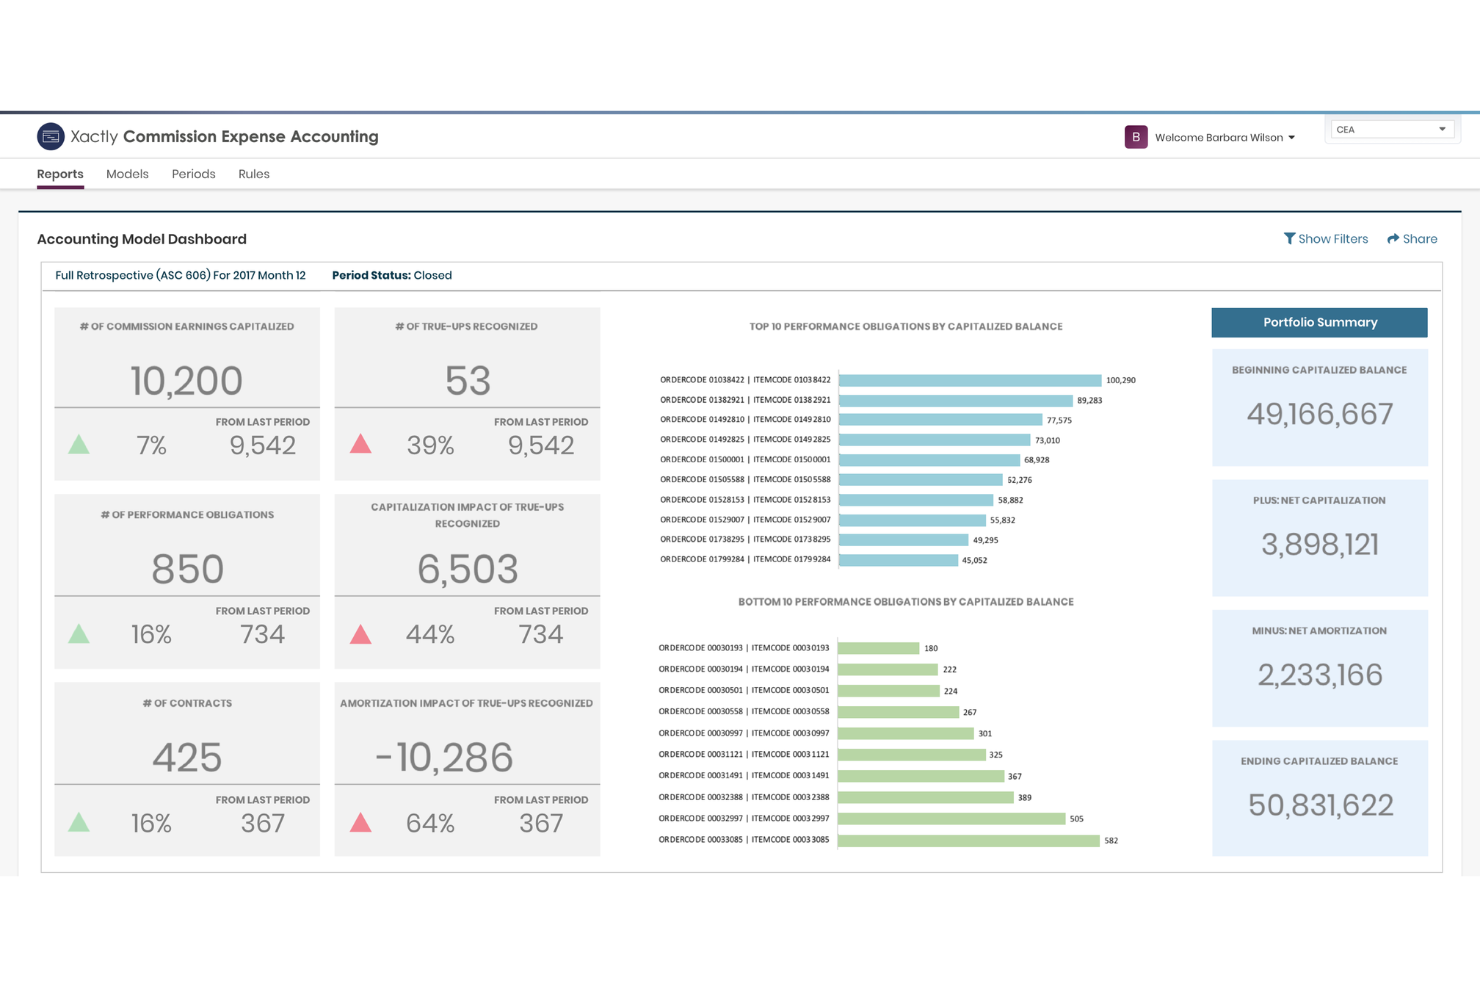Click red triangle in True-Ups Recognized card

point(361,444)
